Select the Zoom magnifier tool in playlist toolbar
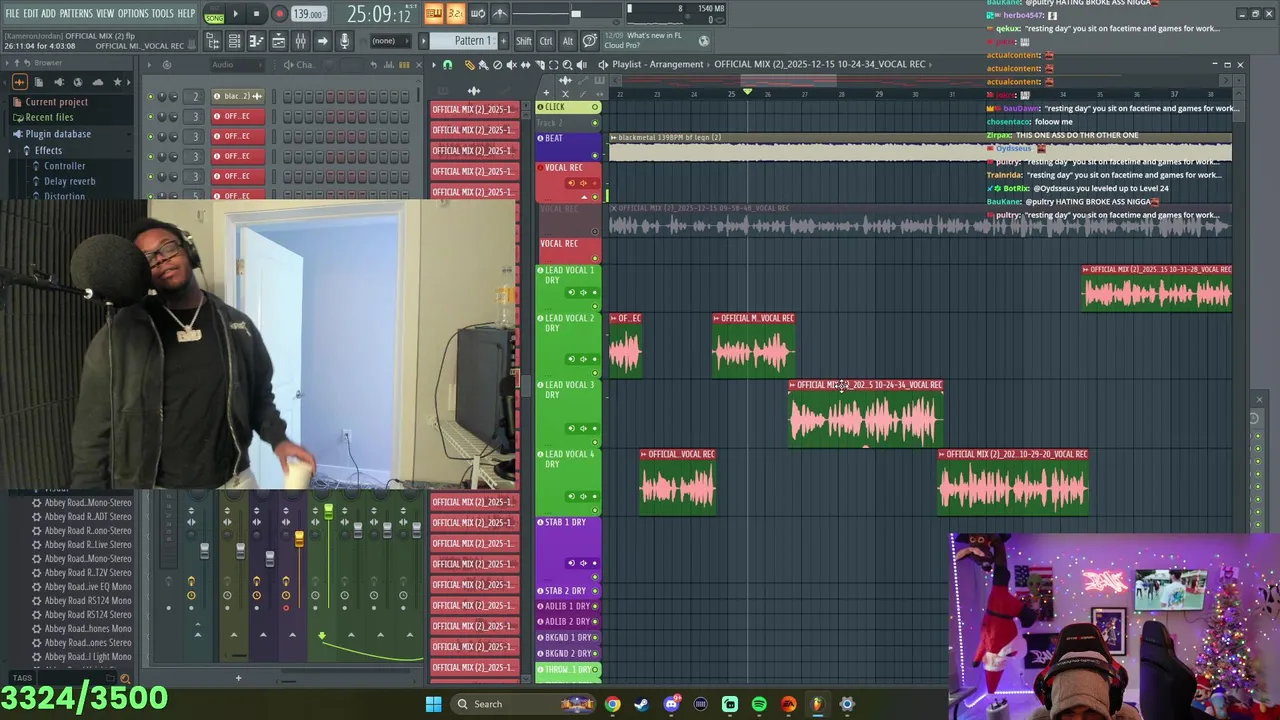This screenshot has width=1280, height=720. pos(568,65)
